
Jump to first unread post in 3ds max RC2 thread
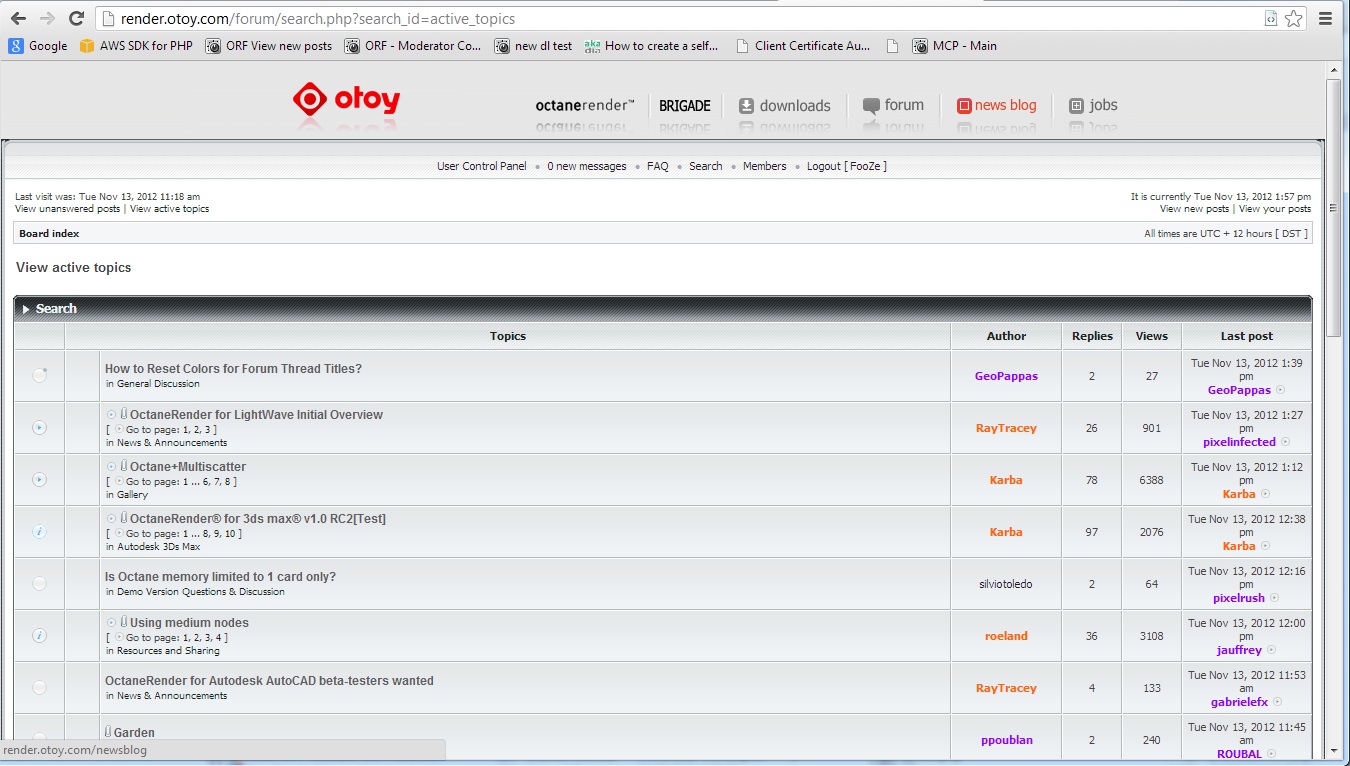point(111,518)
